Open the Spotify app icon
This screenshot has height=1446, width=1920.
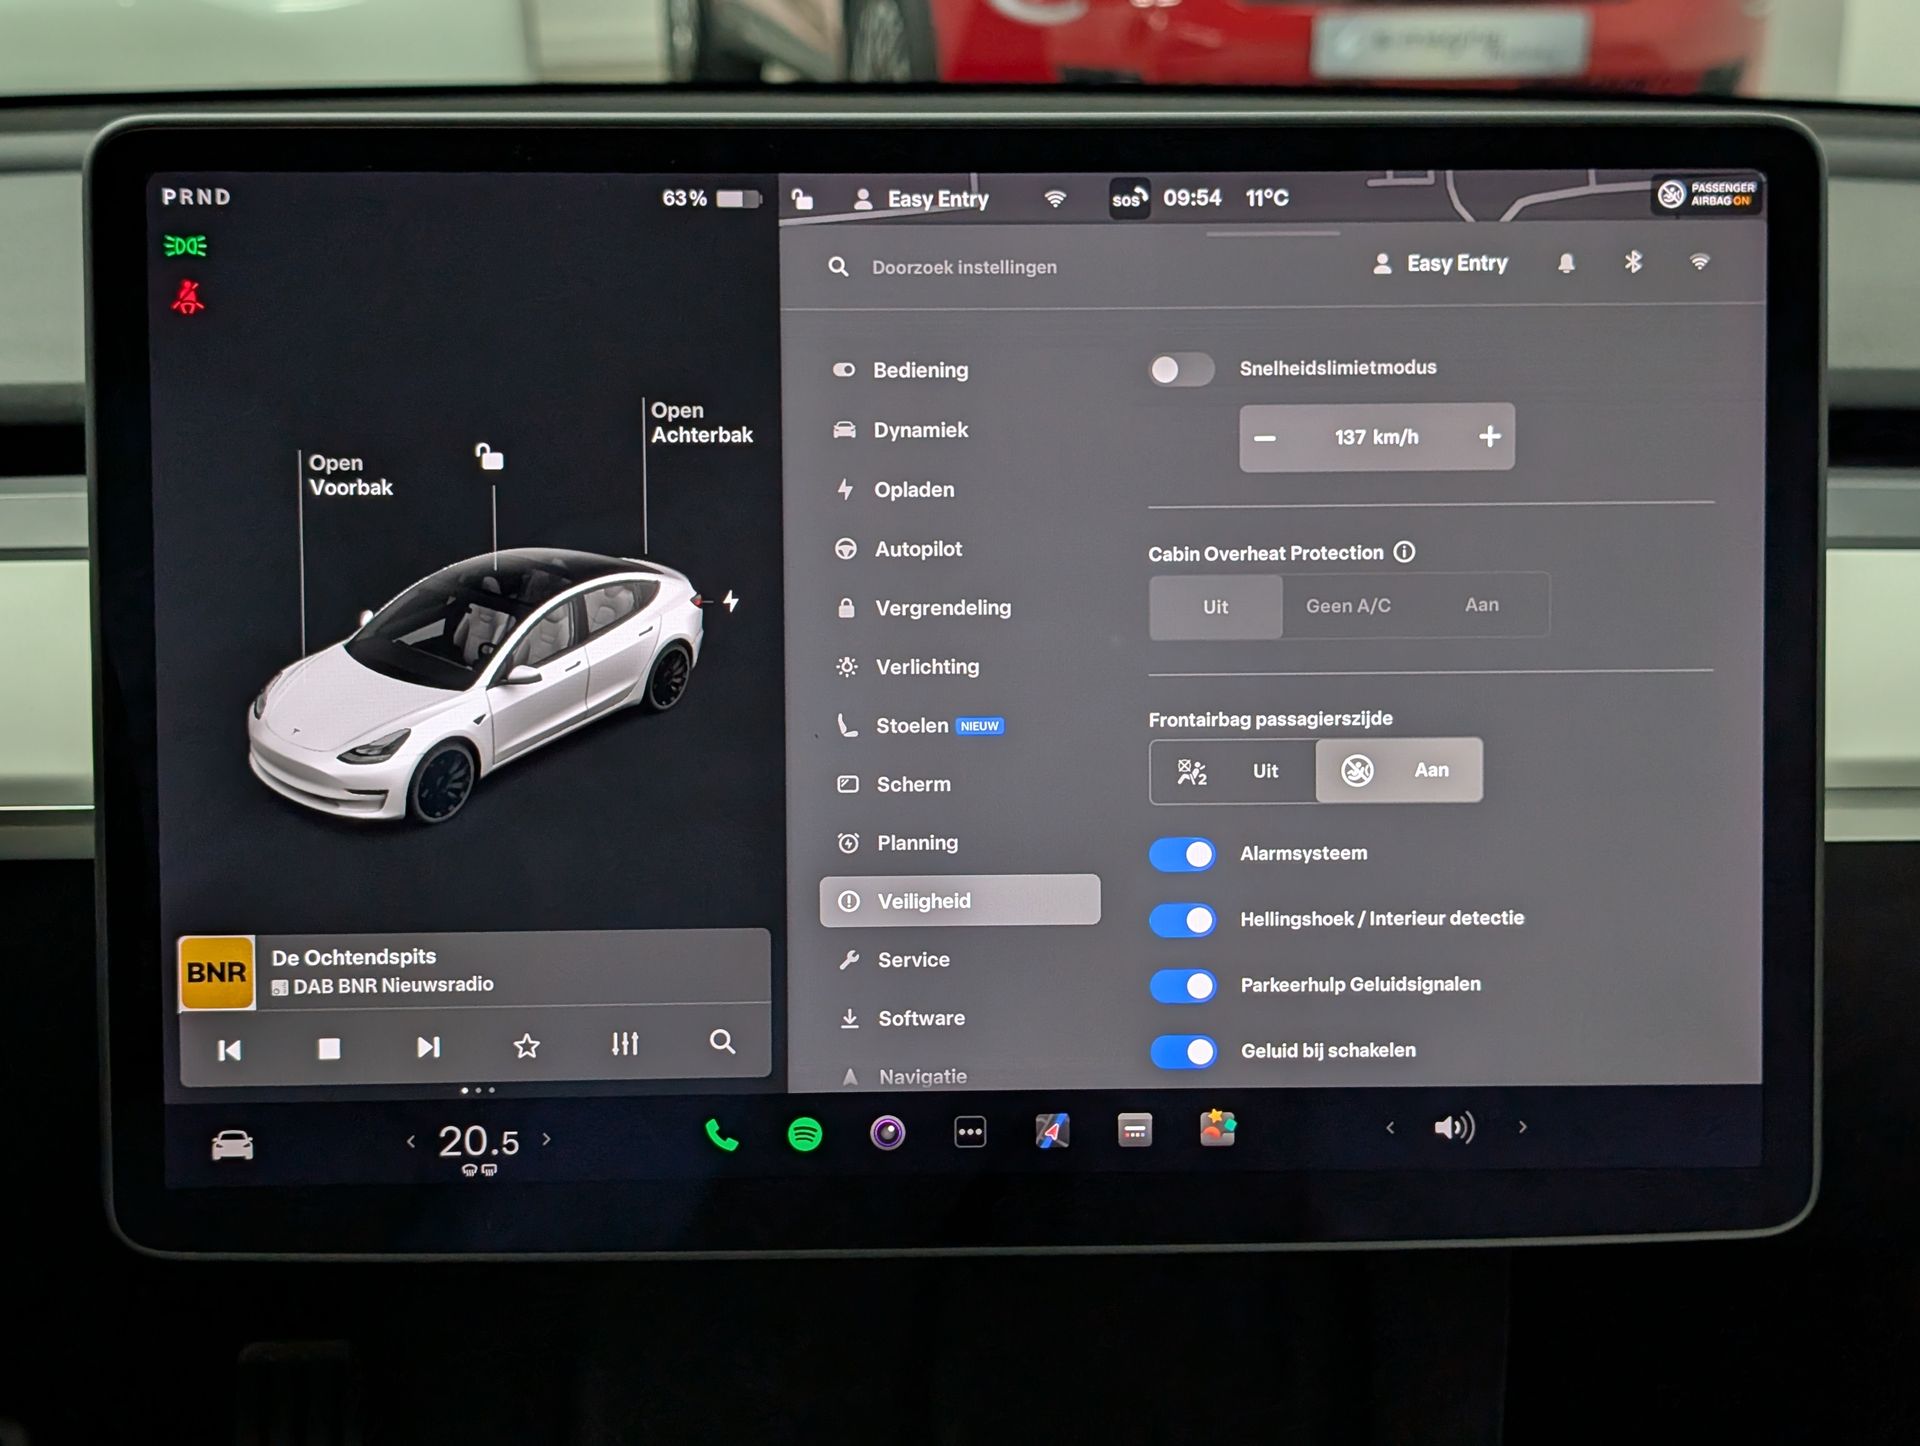click(805, 1134)
